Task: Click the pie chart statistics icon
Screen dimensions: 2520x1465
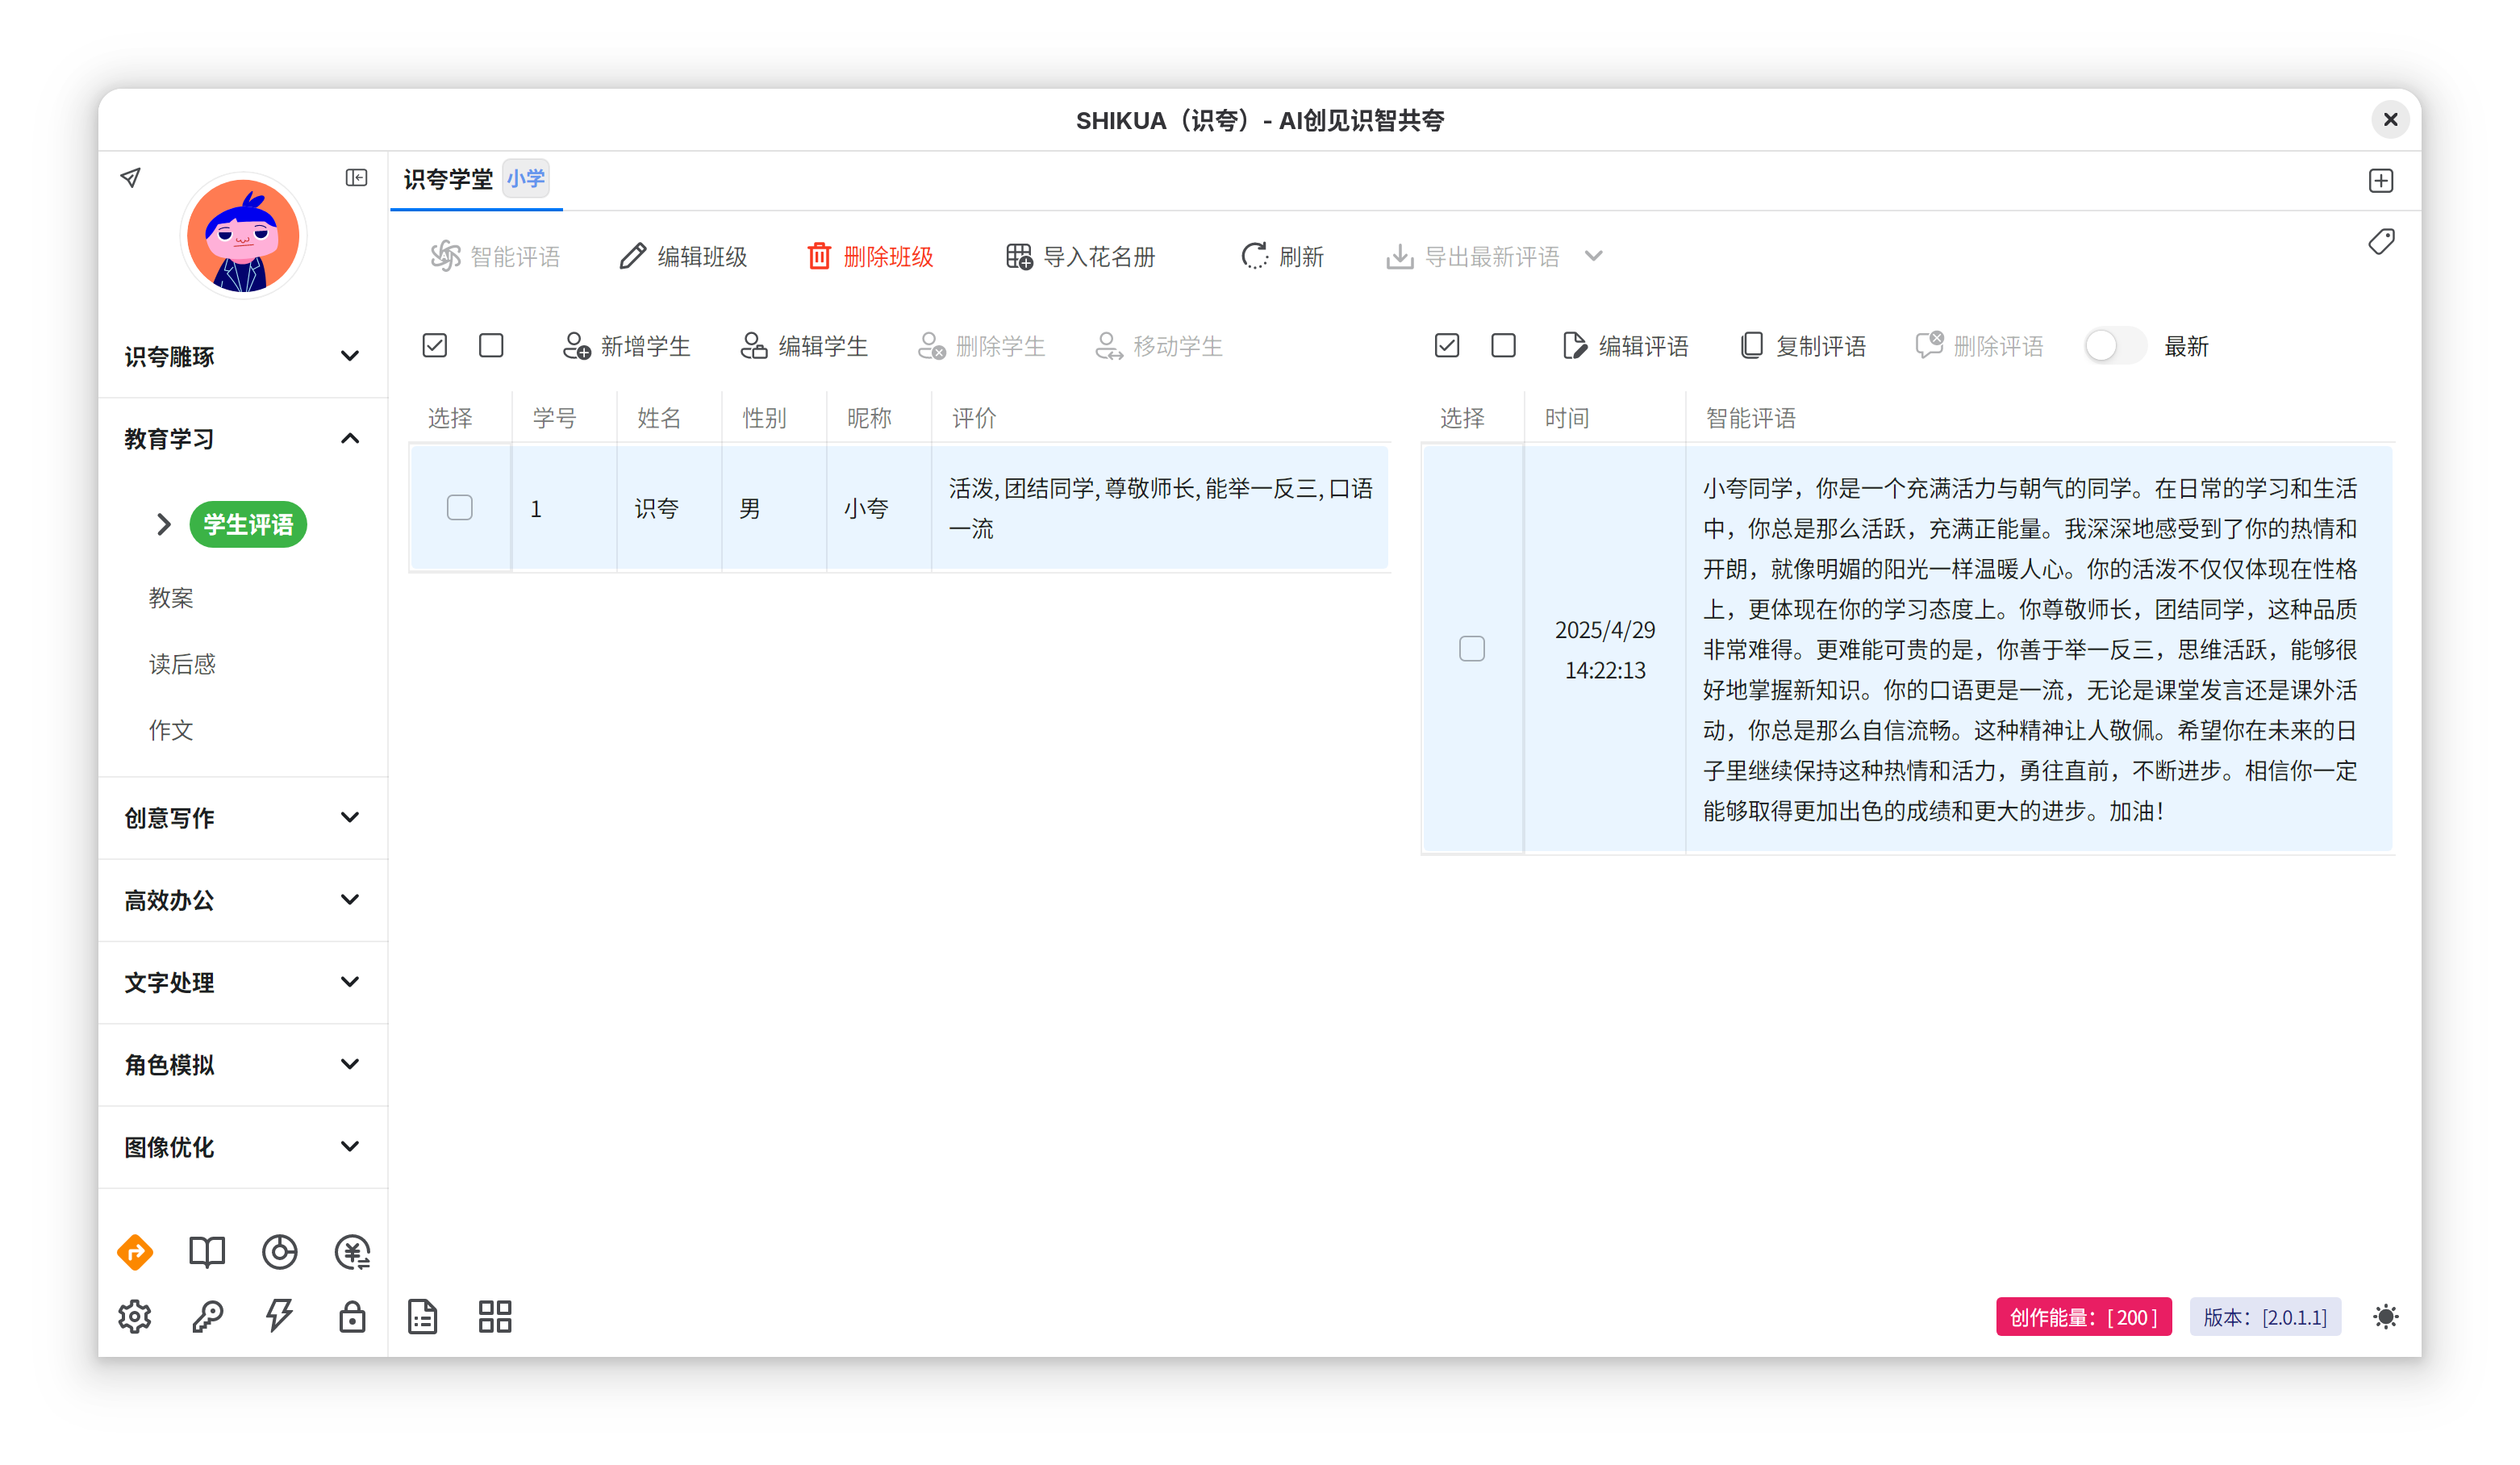Action: [x=280, y=1252]
